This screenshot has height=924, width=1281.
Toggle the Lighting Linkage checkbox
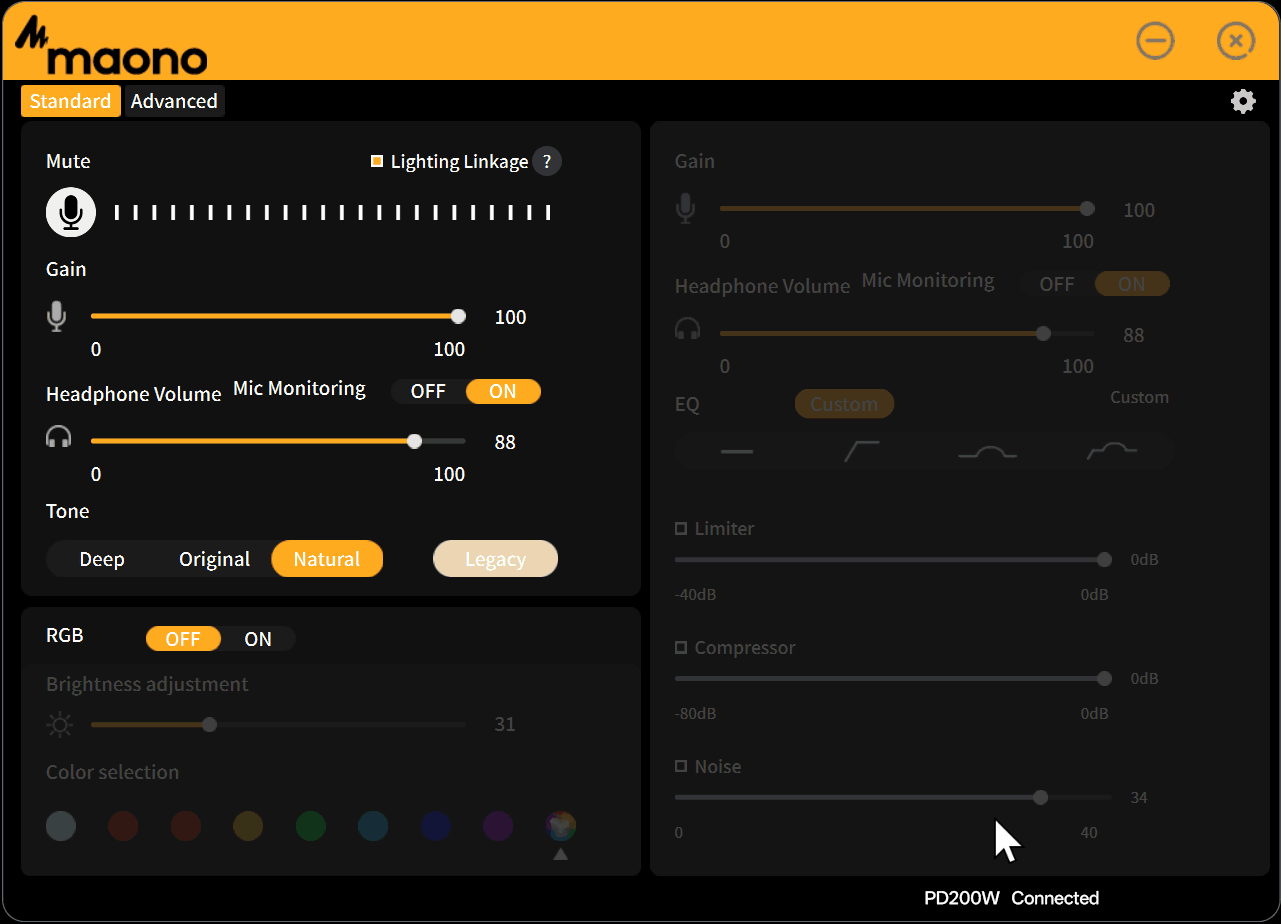tap(377, 161)
